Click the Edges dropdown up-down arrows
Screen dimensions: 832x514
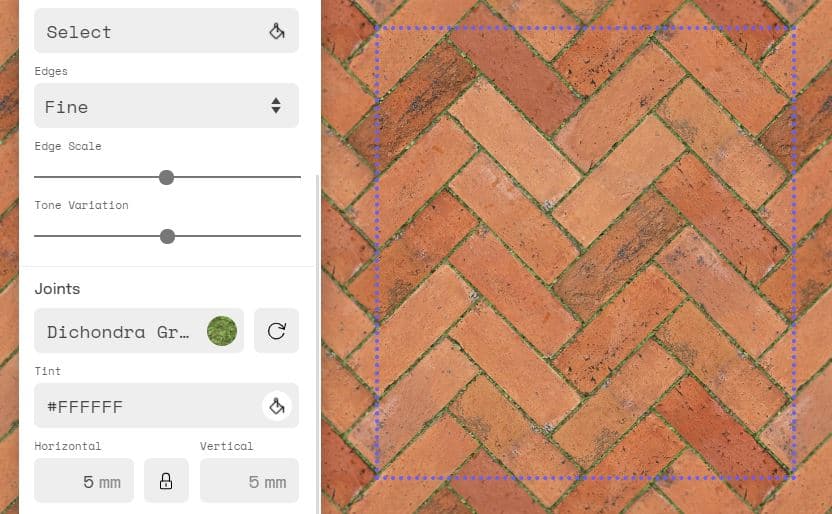[275, 106]
